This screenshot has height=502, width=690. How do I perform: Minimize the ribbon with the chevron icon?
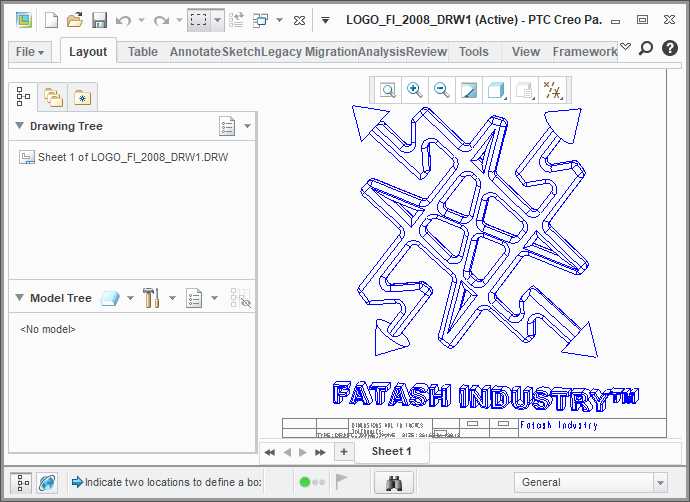(625, 46)
